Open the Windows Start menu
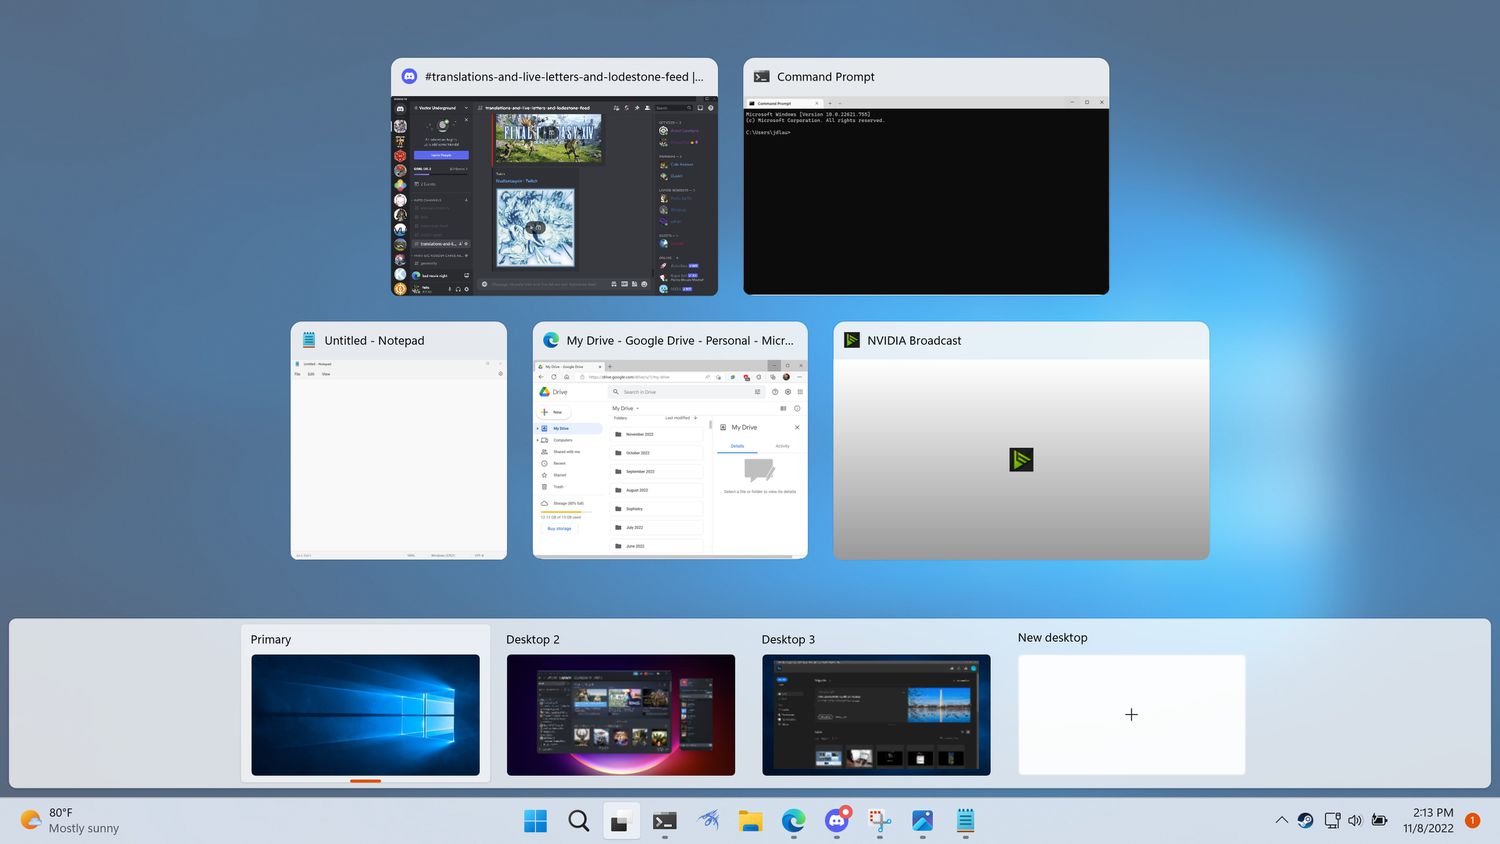Viewport: 1500px width, 844px height. [x=535, y=821]
